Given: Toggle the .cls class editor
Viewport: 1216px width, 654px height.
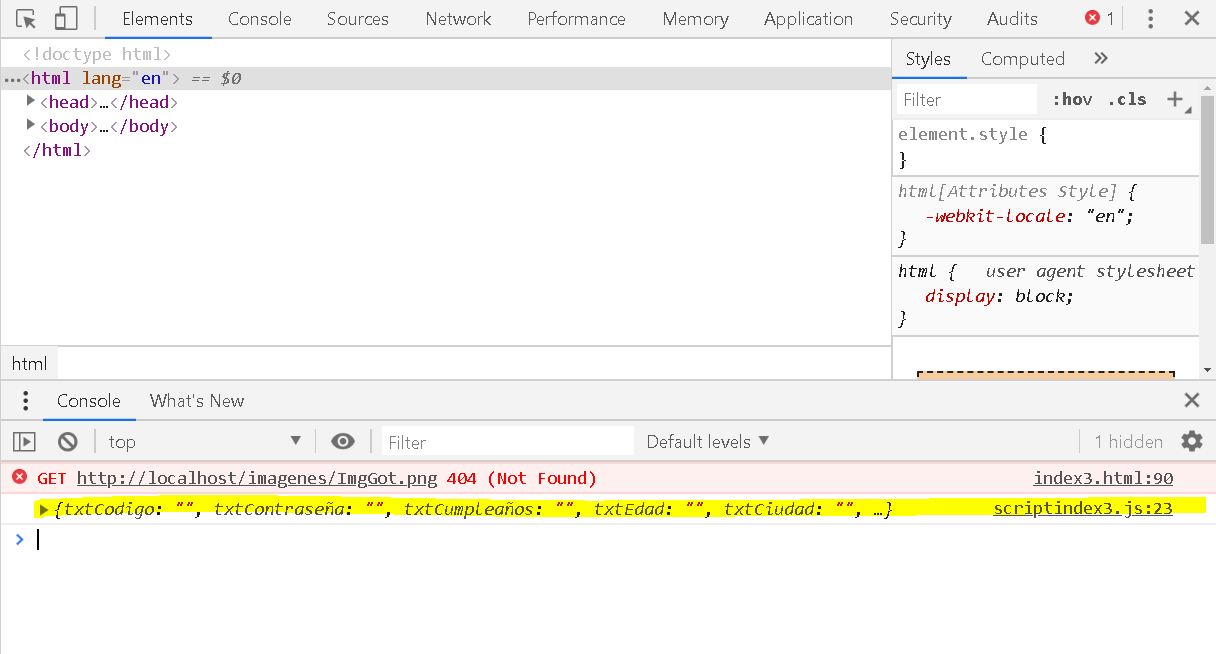Looking at the screenshot, I should click(1127, 99).
